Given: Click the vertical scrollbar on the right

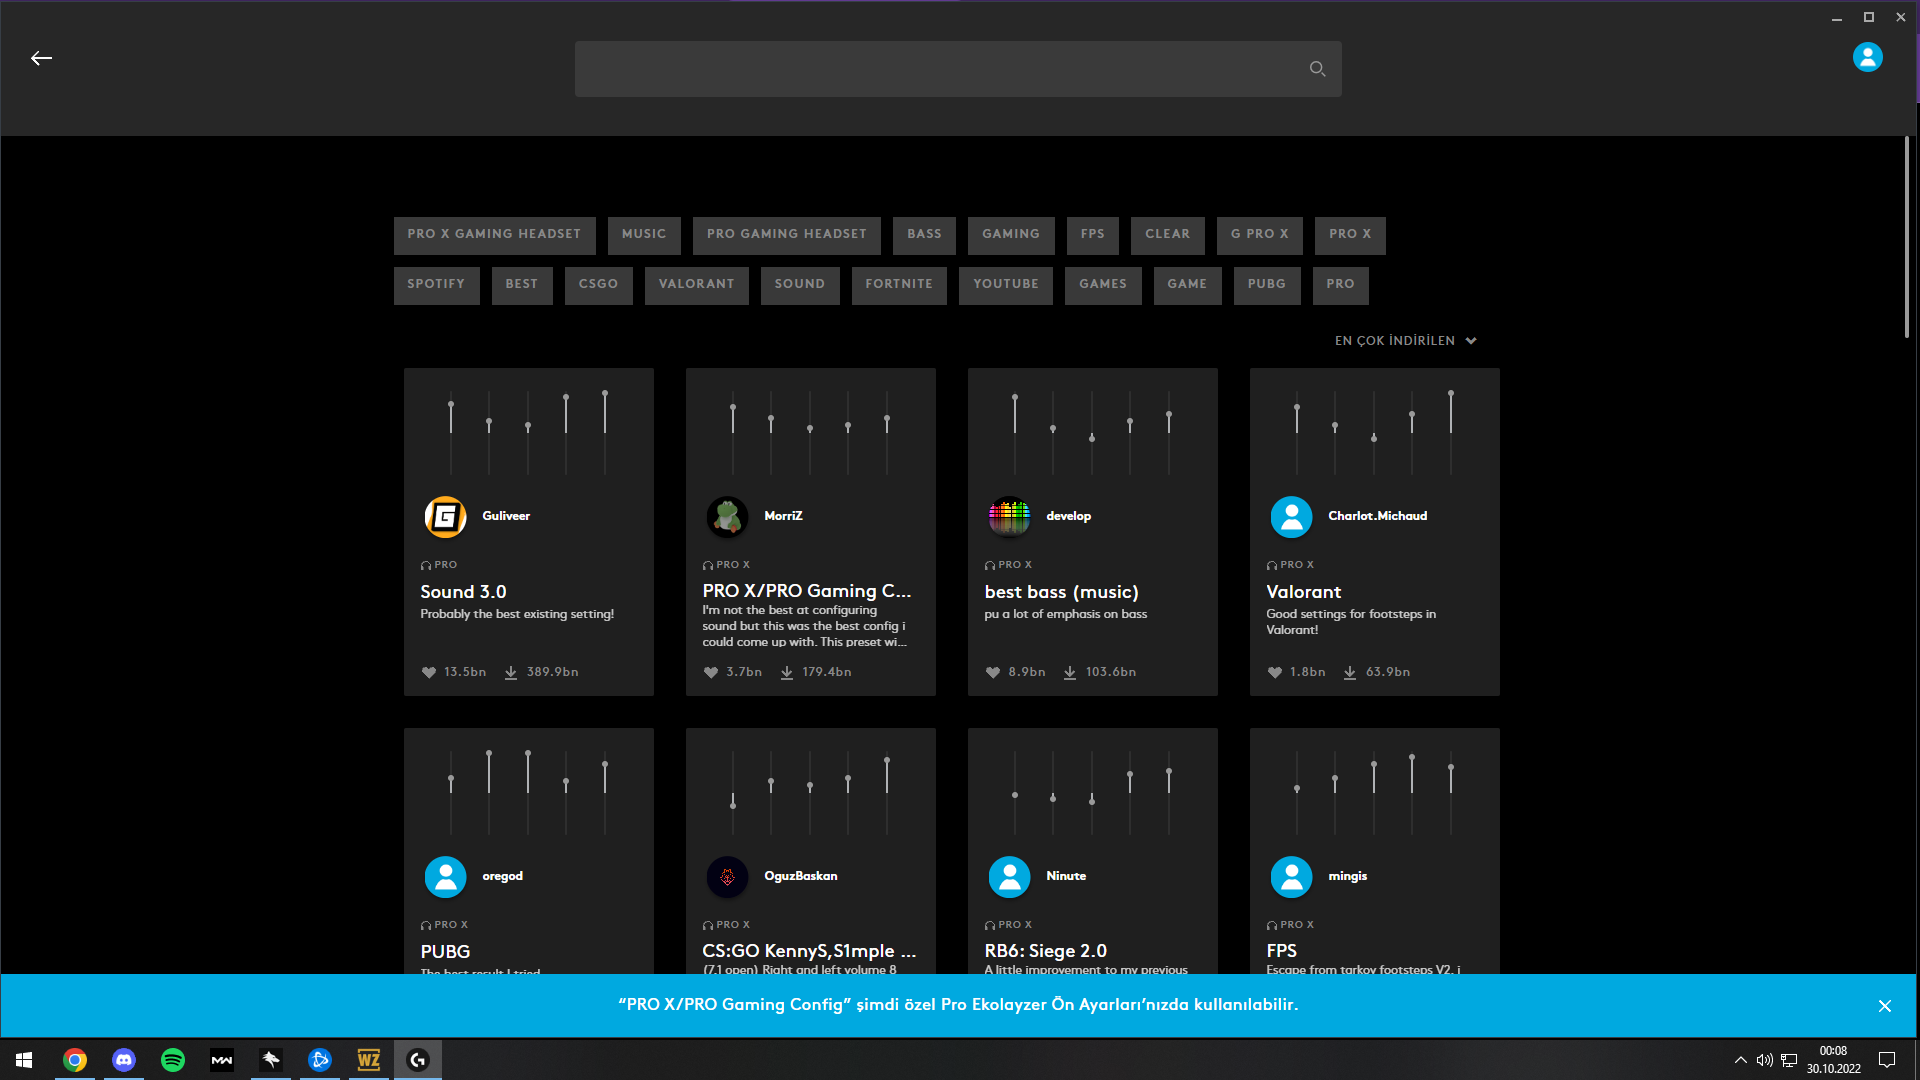Looking at the screenshot, I should point(1906,238).
